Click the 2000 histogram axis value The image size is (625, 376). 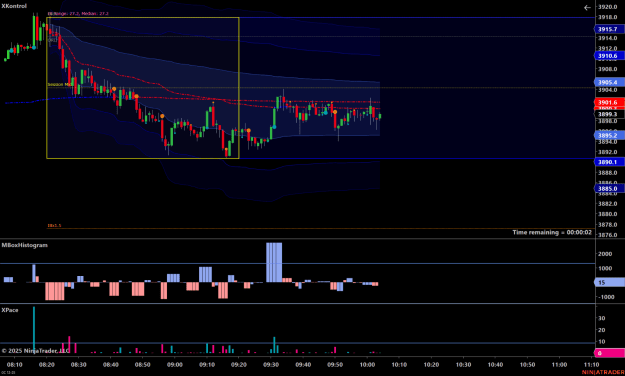tap(605, 254)
